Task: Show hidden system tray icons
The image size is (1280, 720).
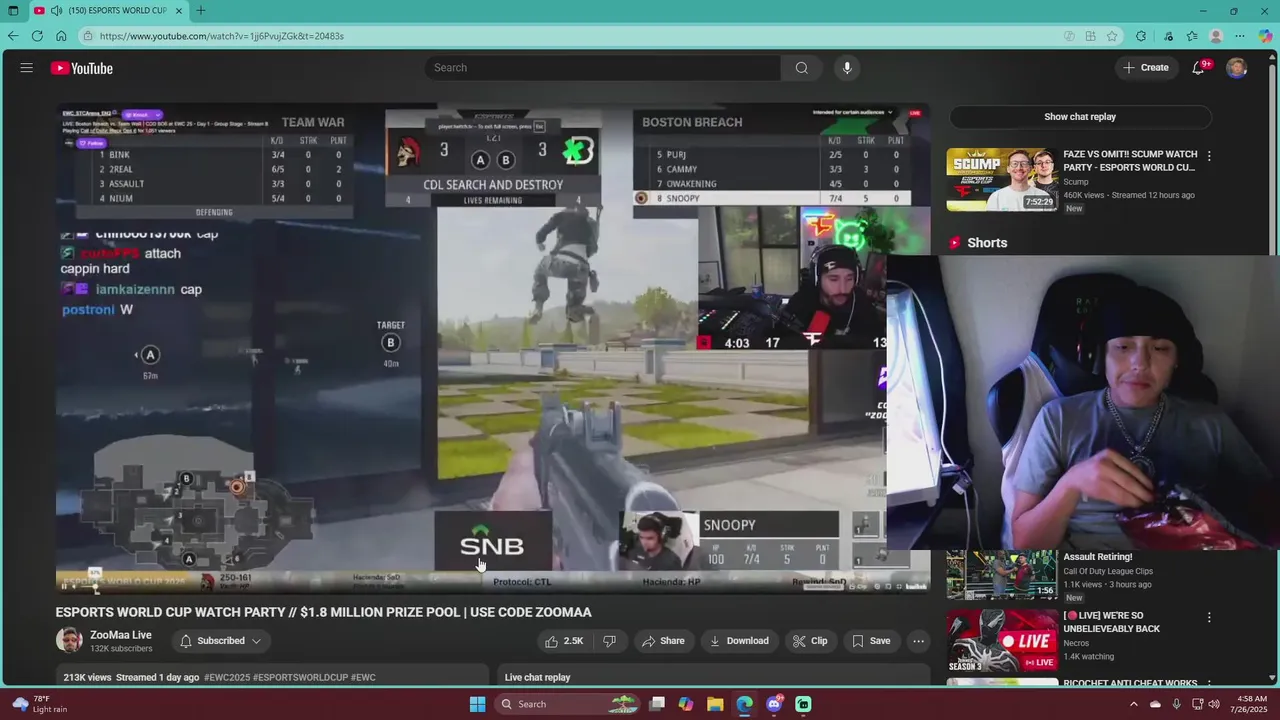Action: pos(1133,704)
